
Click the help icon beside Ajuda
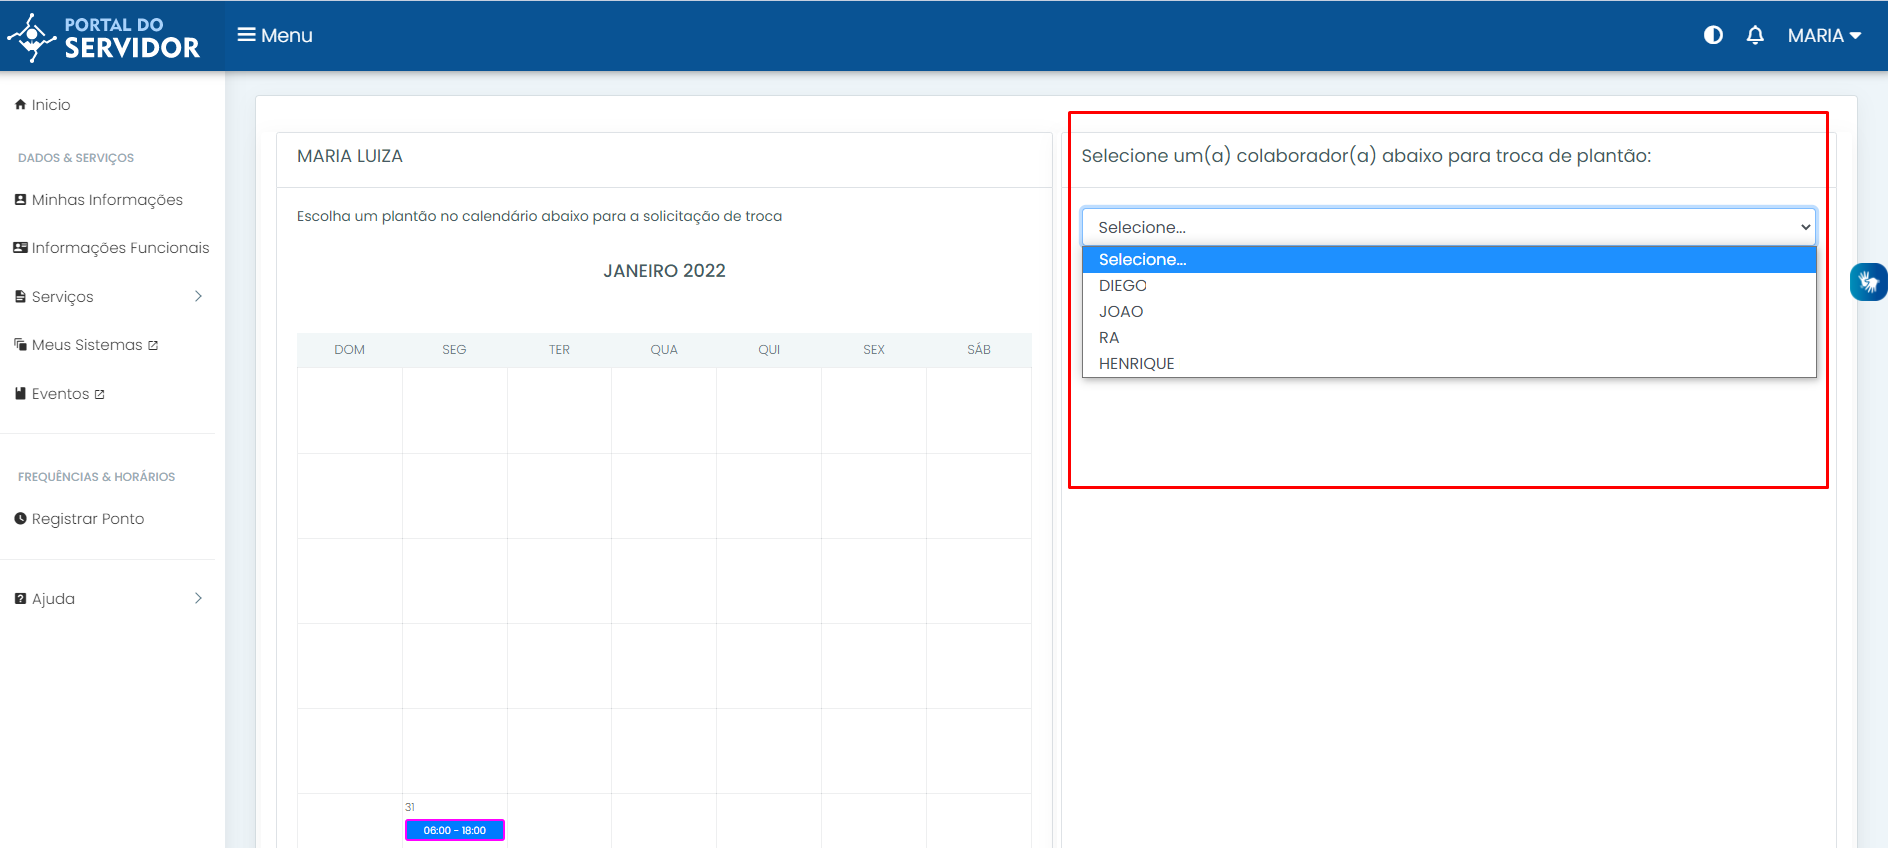point(20,598)
